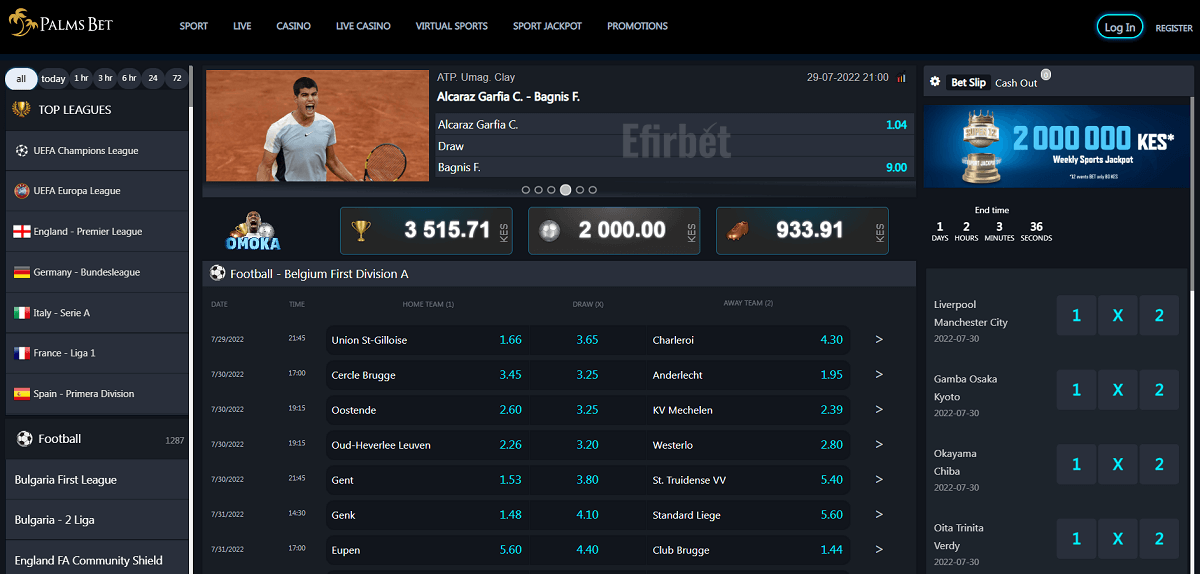Image resolution: width=1200 pixels, height=574 pixels.
Task: Select the '72' hours time filter
Action: [177, 78]
